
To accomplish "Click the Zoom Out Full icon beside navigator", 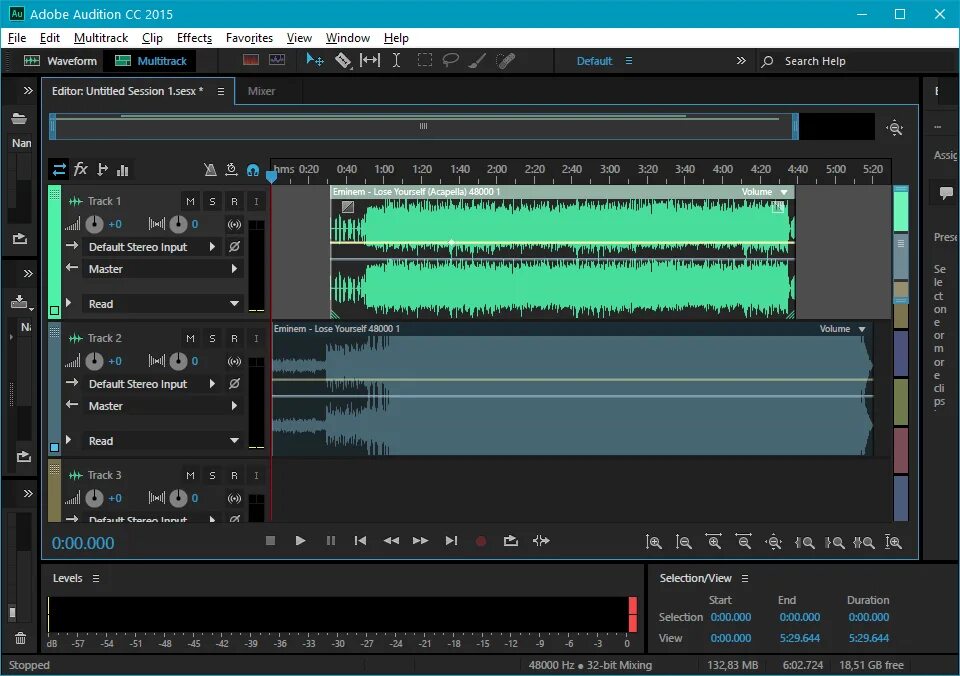I will point(894,128).
